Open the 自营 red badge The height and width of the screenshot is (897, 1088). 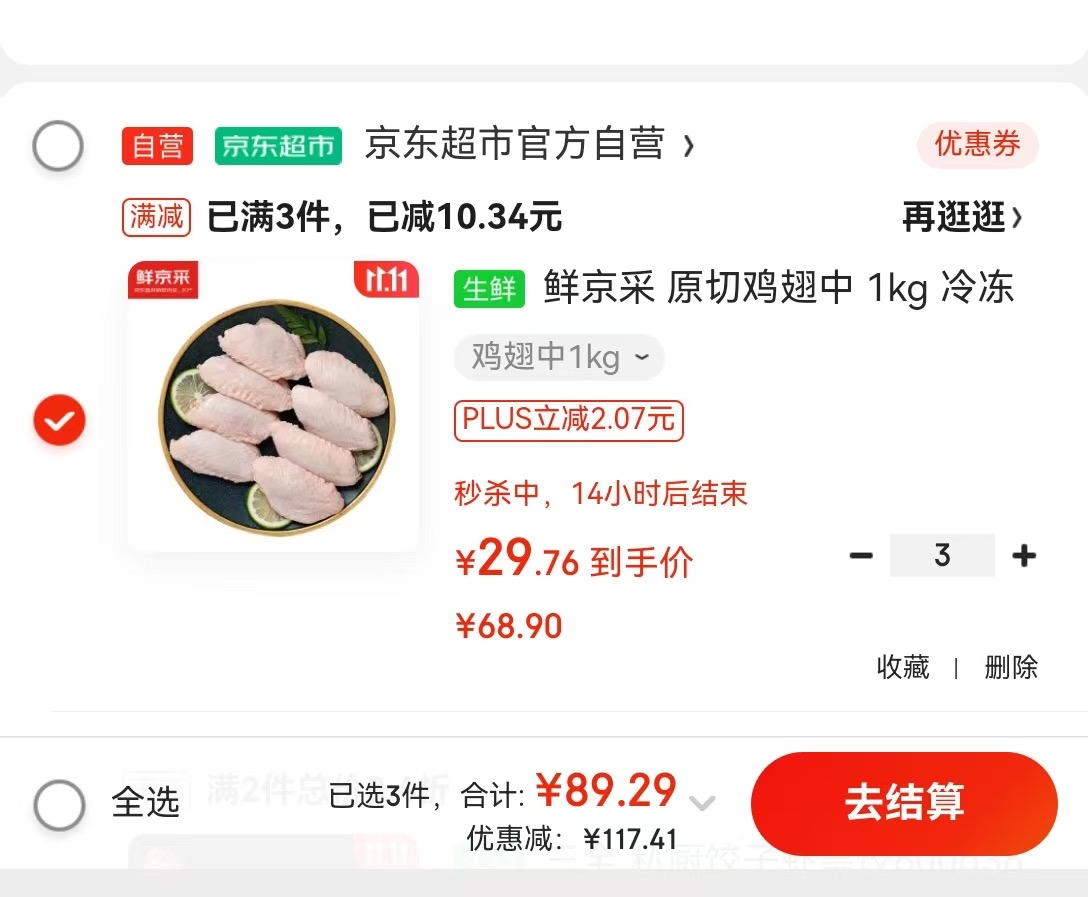coord(158,146)
